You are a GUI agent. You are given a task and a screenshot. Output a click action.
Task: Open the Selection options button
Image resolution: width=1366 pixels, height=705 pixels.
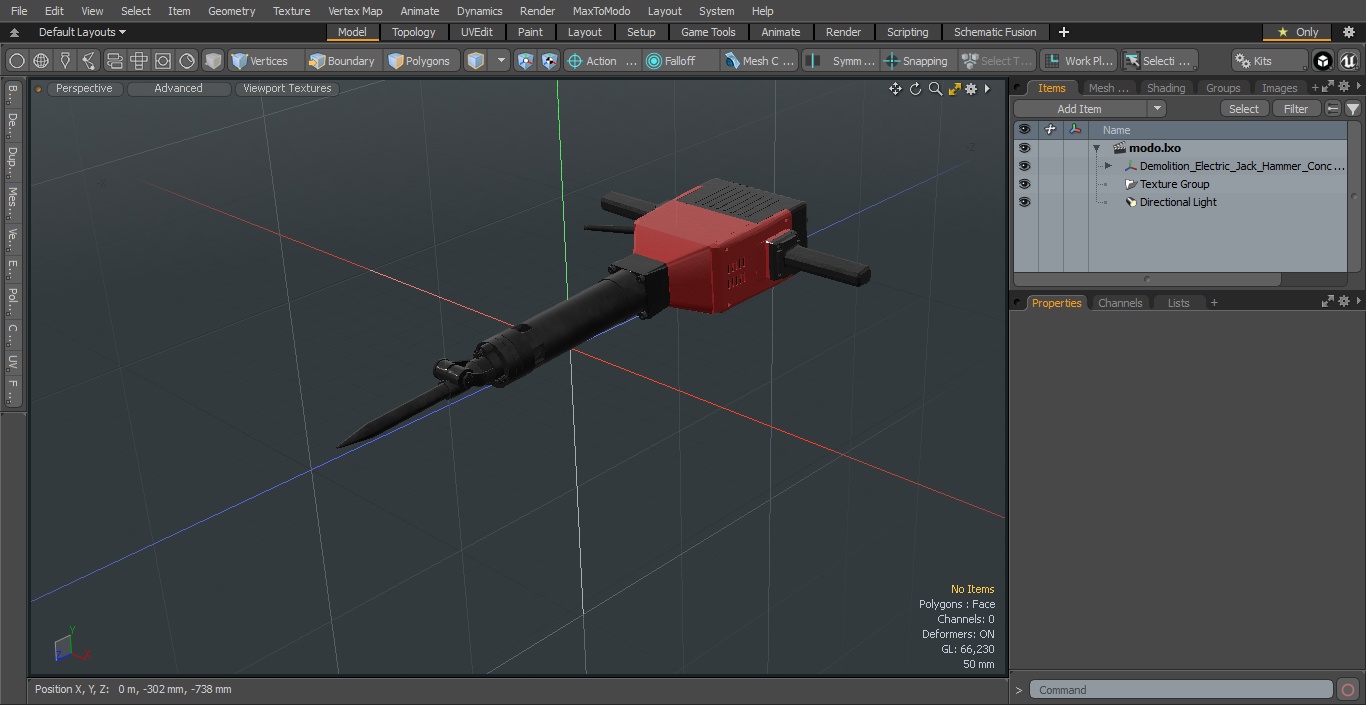click(1158, 61)
